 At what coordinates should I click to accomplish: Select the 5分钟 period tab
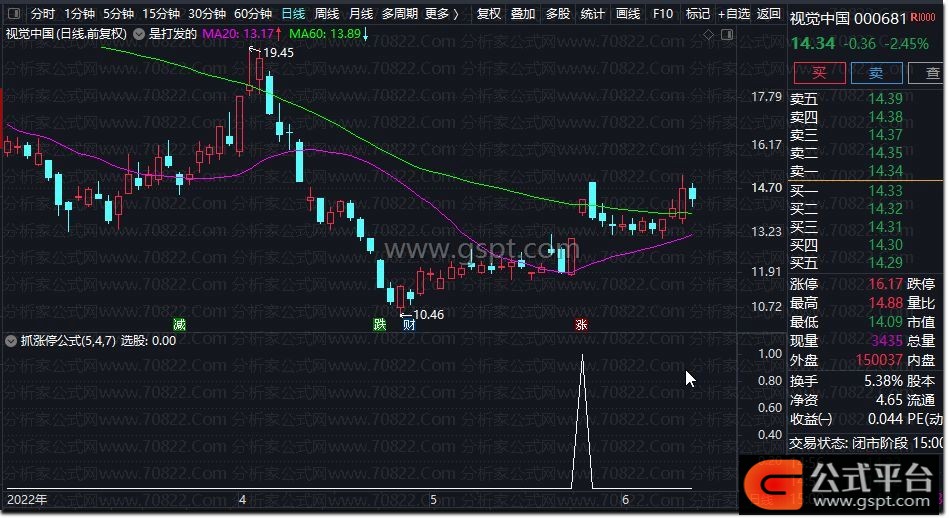pyautogui.click(x=118, y=13)
